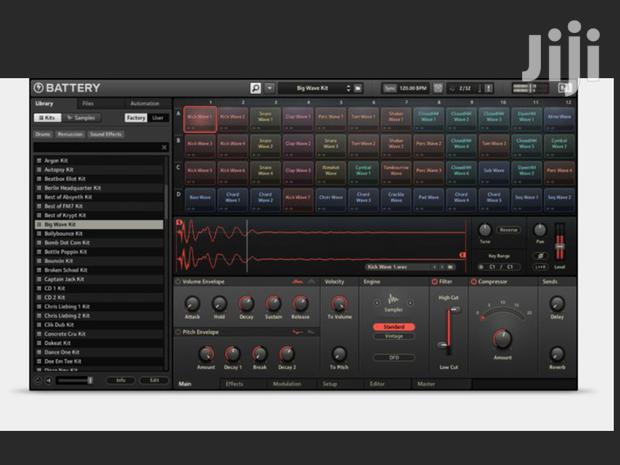Select the Sub Wave pad
This screenshot has height=465, width=620.
[494, 173]
